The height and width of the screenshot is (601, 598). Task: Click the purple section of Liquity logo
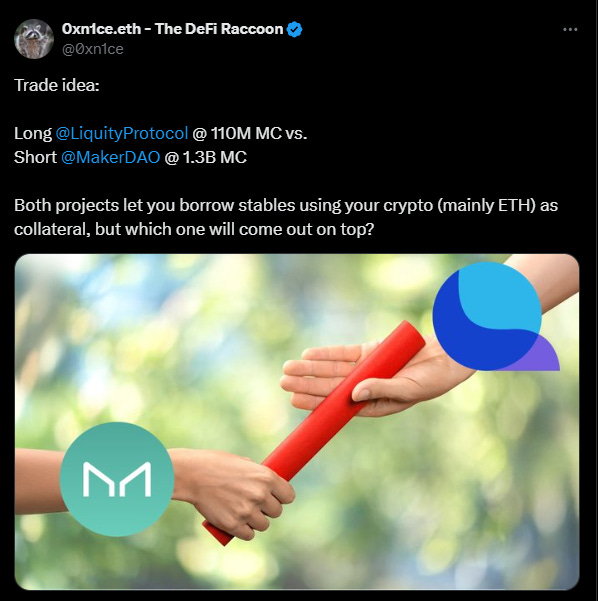click(x=546, y=355)
